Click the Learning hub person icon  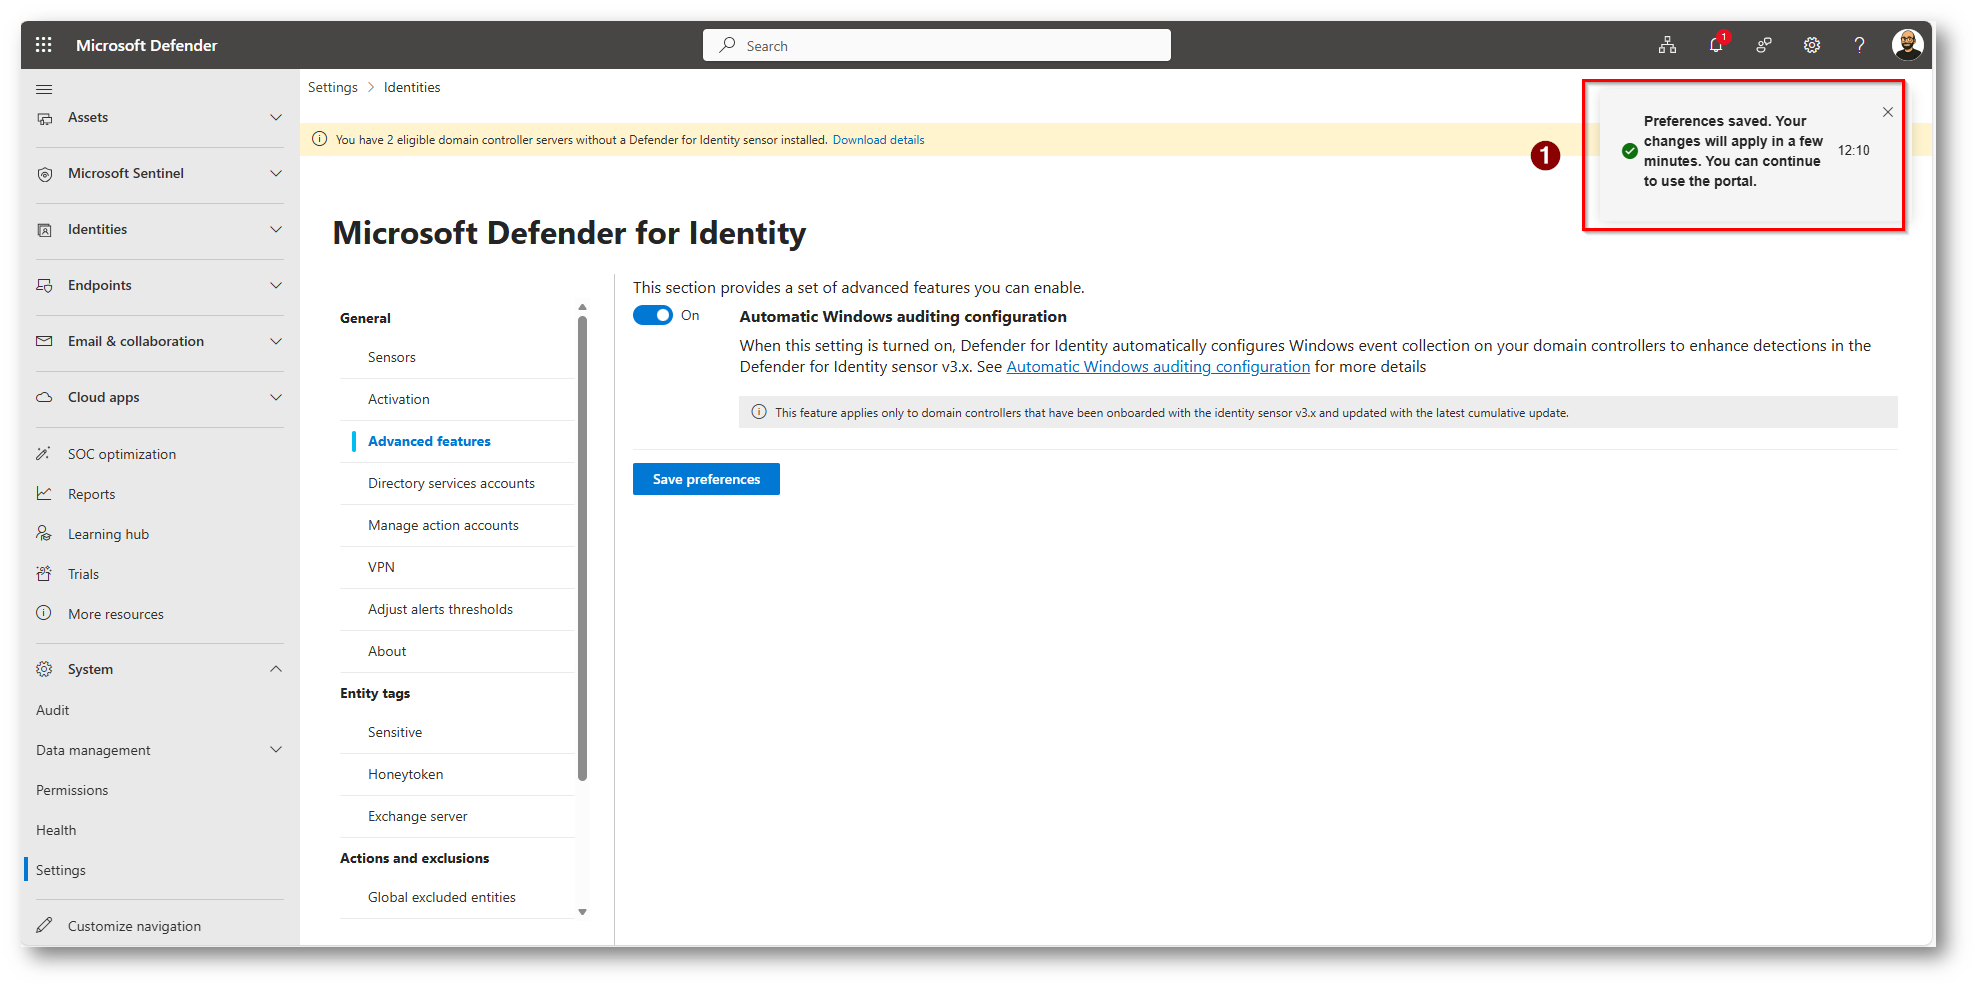click(x=44, y=534)
